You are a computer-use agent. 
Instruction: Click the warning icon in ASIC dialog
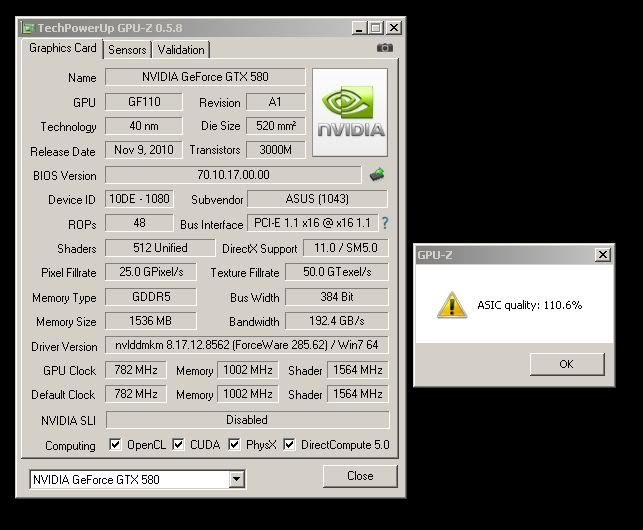point(451,305)
